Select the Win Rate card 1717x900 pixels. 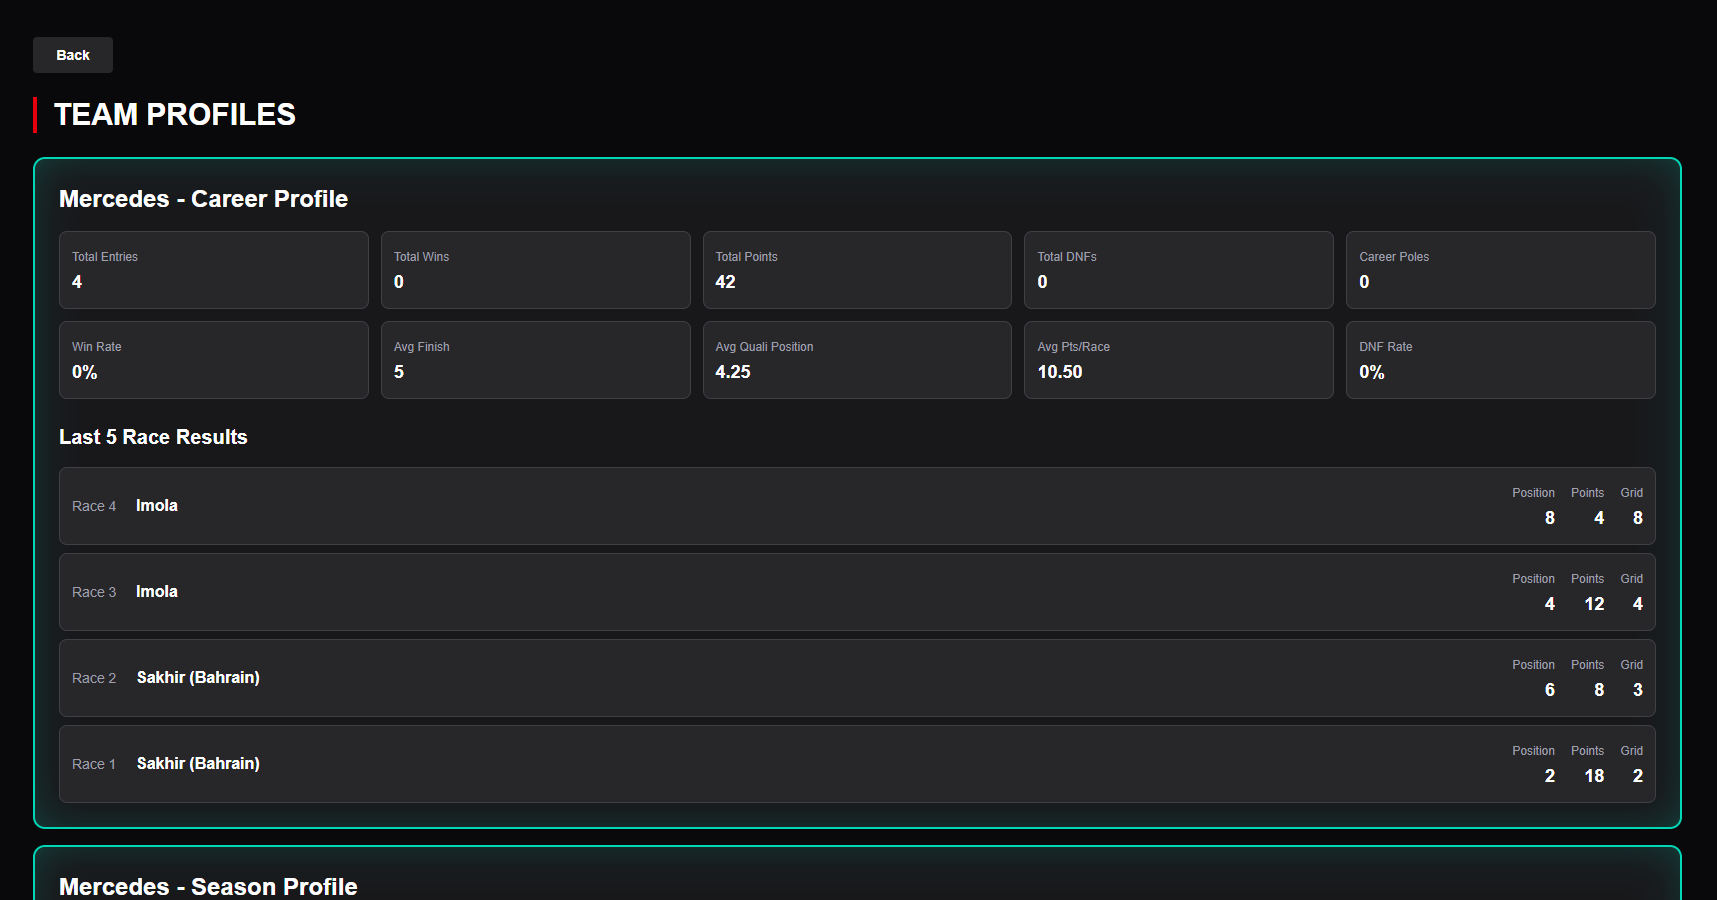click(214, 360)
